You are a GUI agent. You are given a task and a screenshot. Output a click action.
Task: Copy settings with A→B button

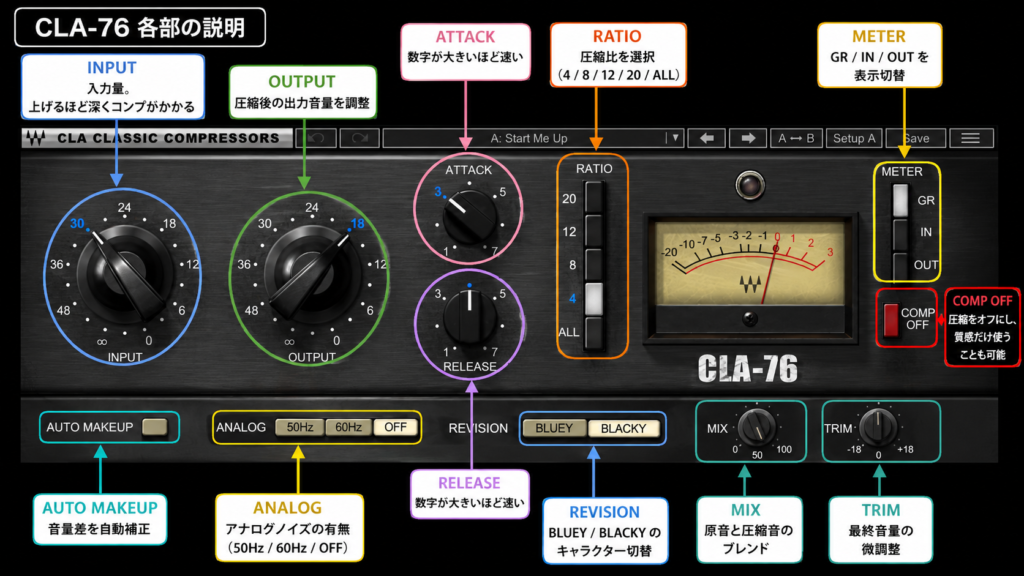pyautogui.click(x=796, y=138)
